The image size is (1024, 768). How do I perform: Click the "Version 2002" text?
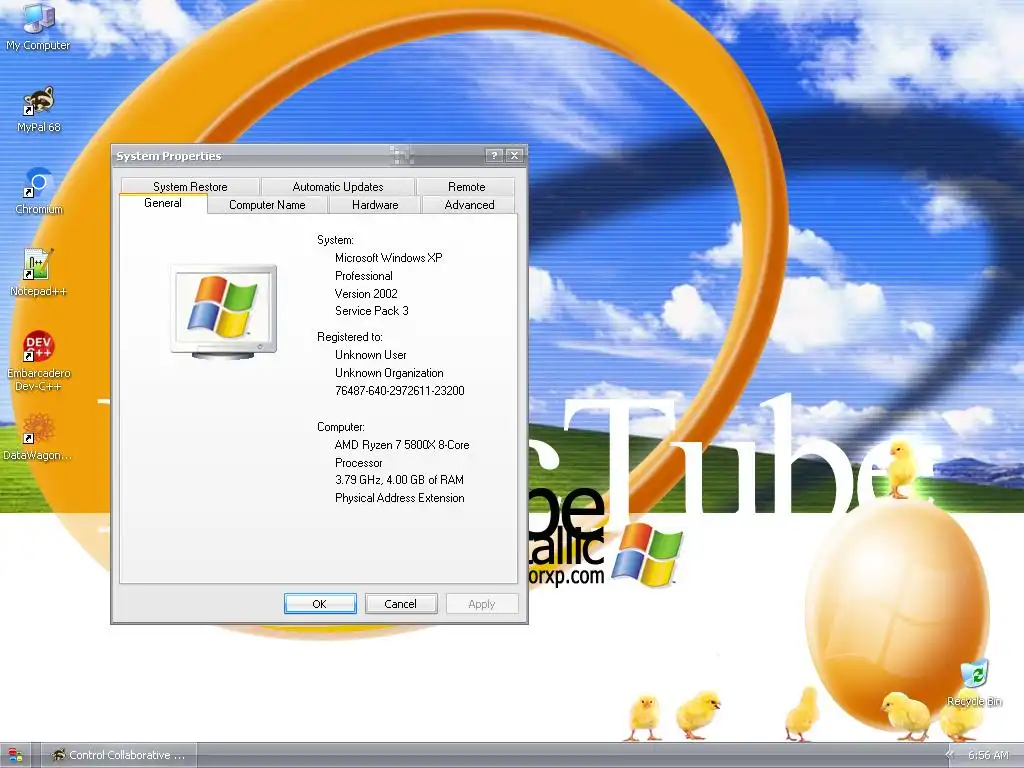coord(366,293)
